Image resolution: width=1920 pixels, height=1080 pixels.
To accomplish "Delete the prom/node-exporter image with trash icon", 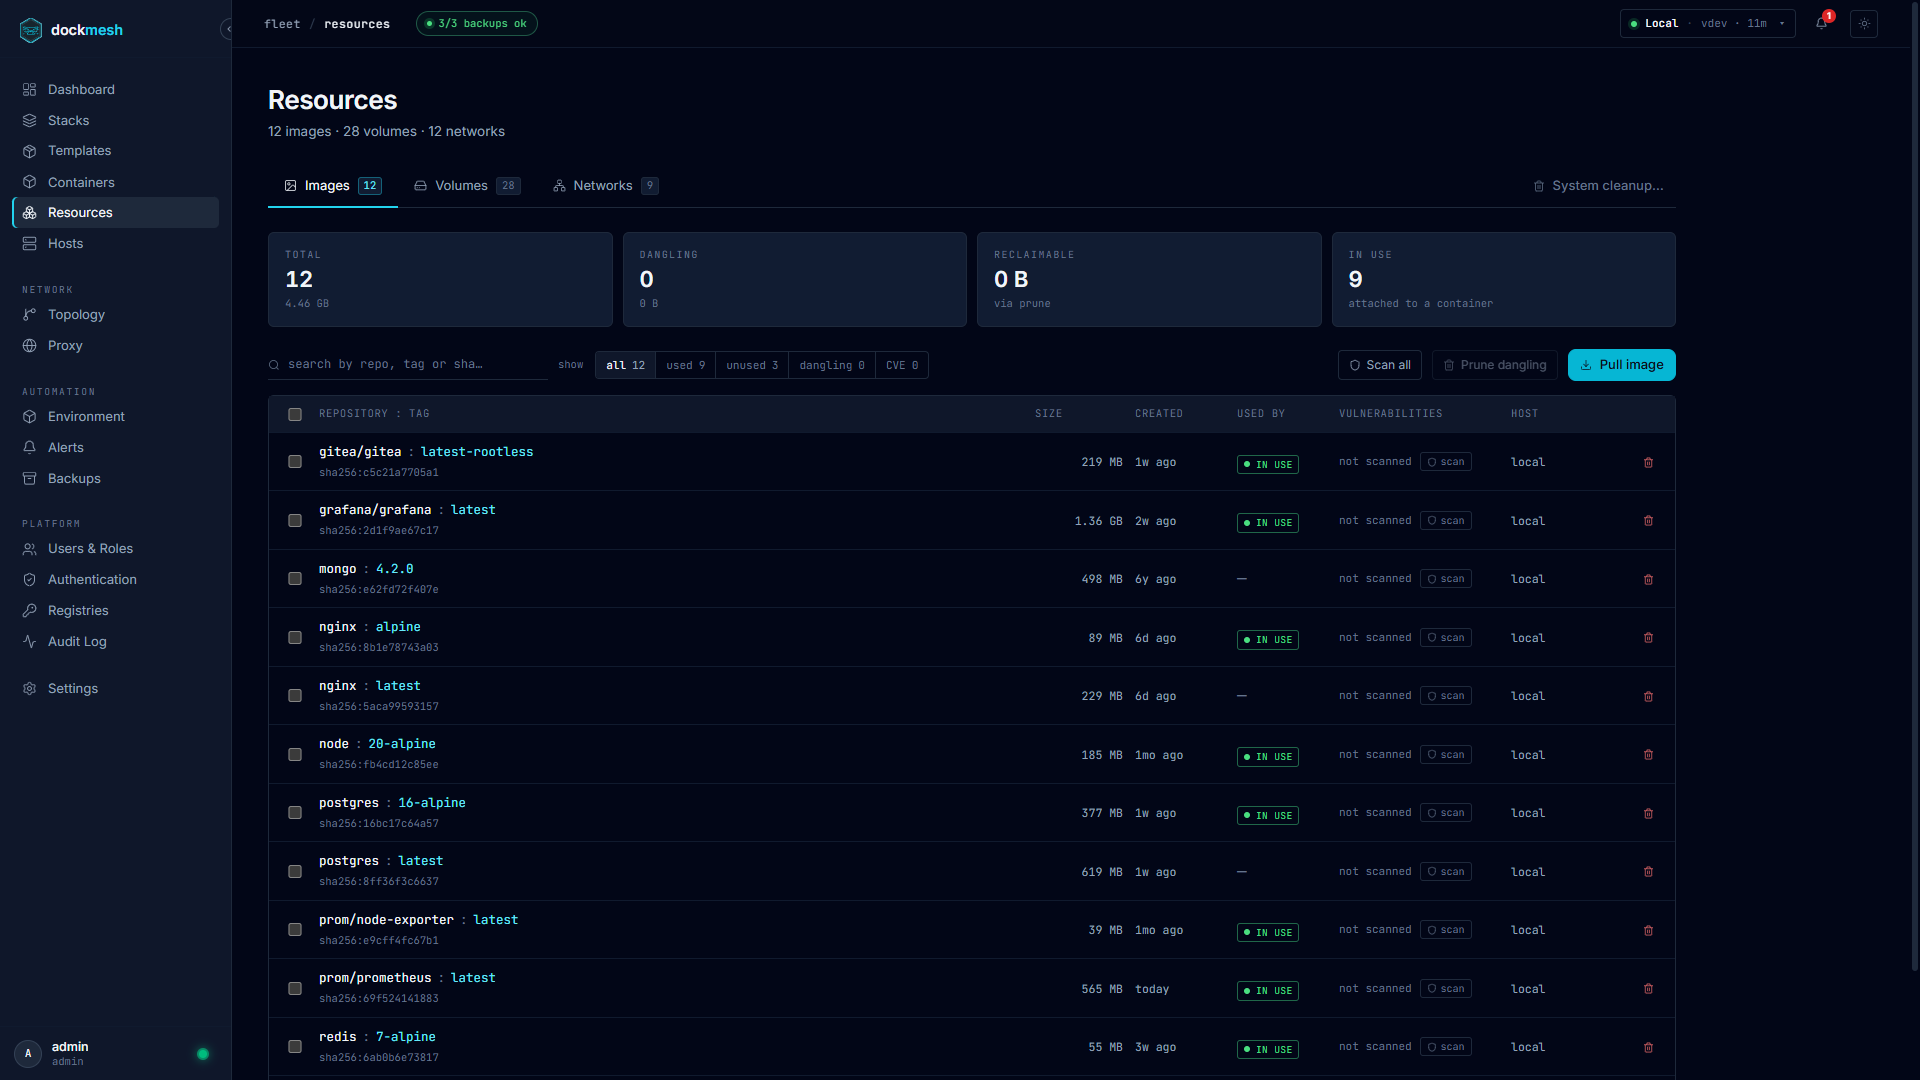I will pos(1648,930).
